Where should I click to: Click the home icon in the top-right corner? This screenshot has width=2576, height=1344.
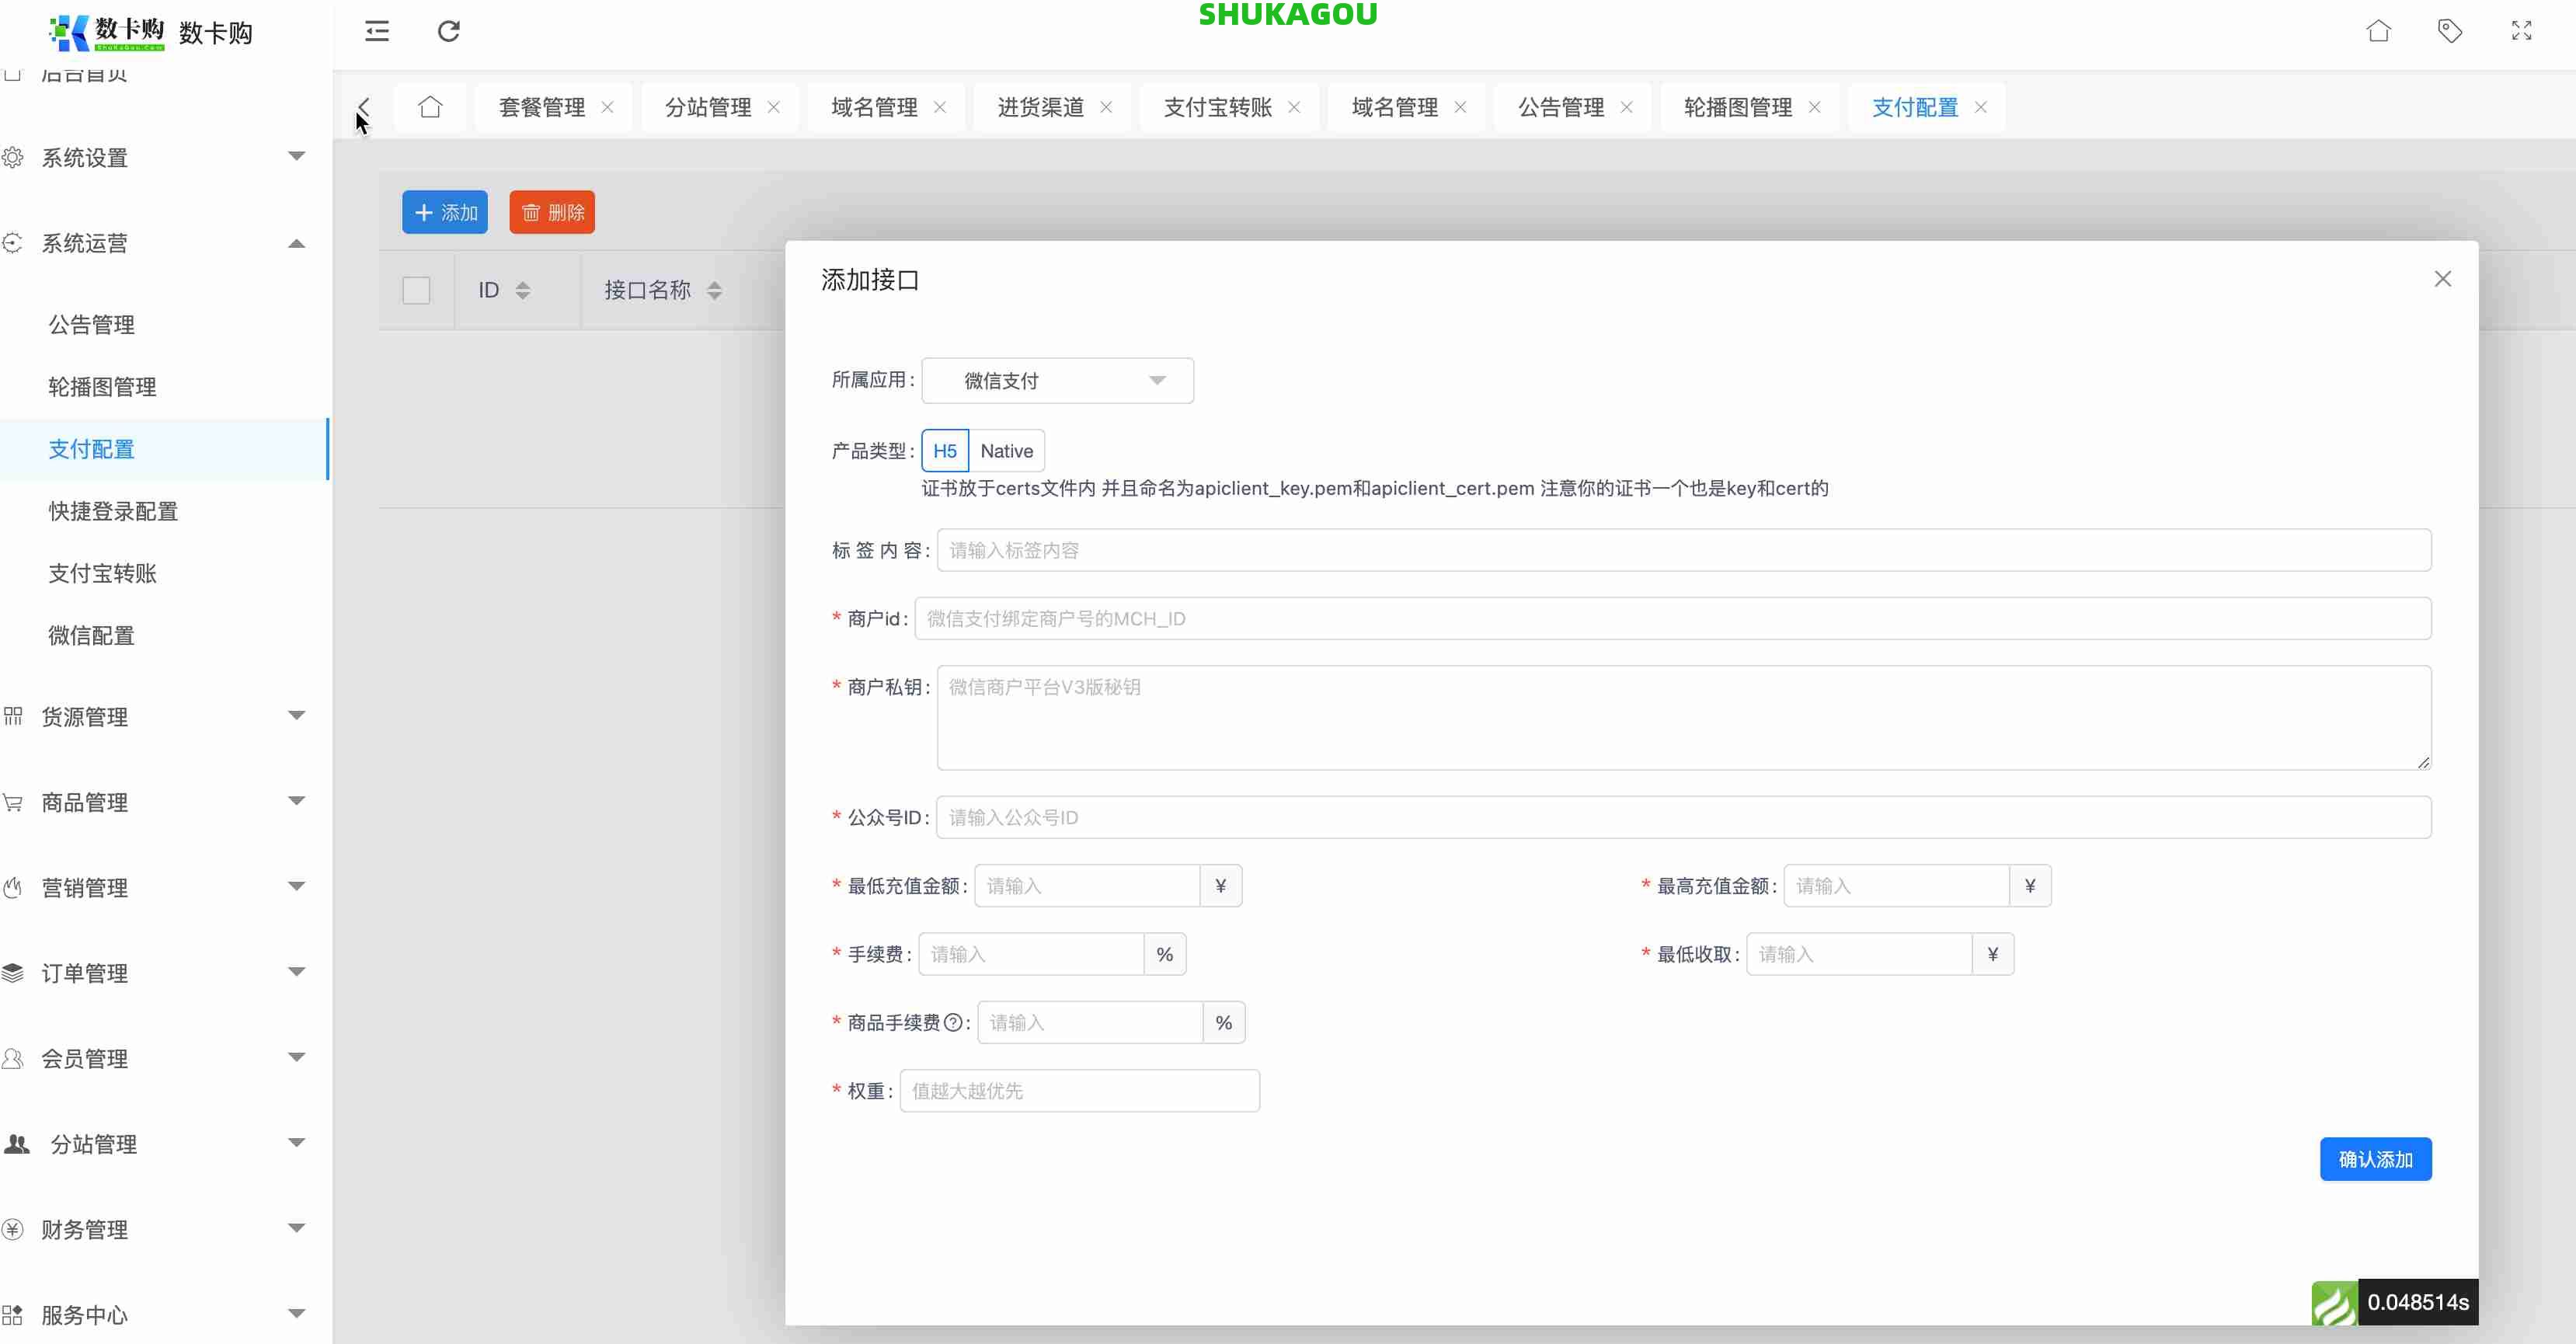coord(2378,31)
